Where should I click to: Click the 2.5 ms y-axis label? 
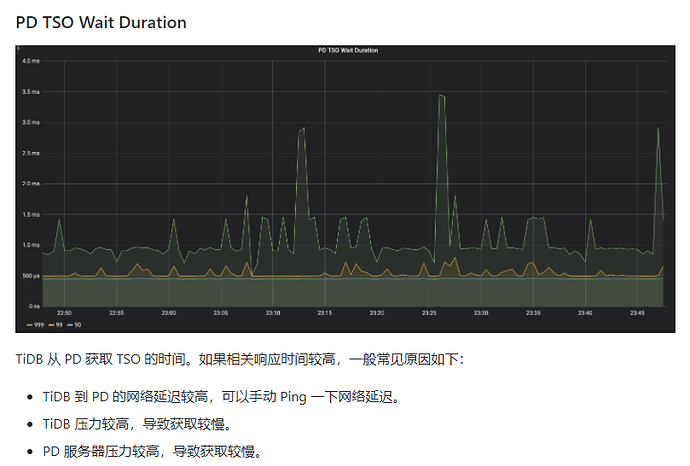(x=31, y=153)
